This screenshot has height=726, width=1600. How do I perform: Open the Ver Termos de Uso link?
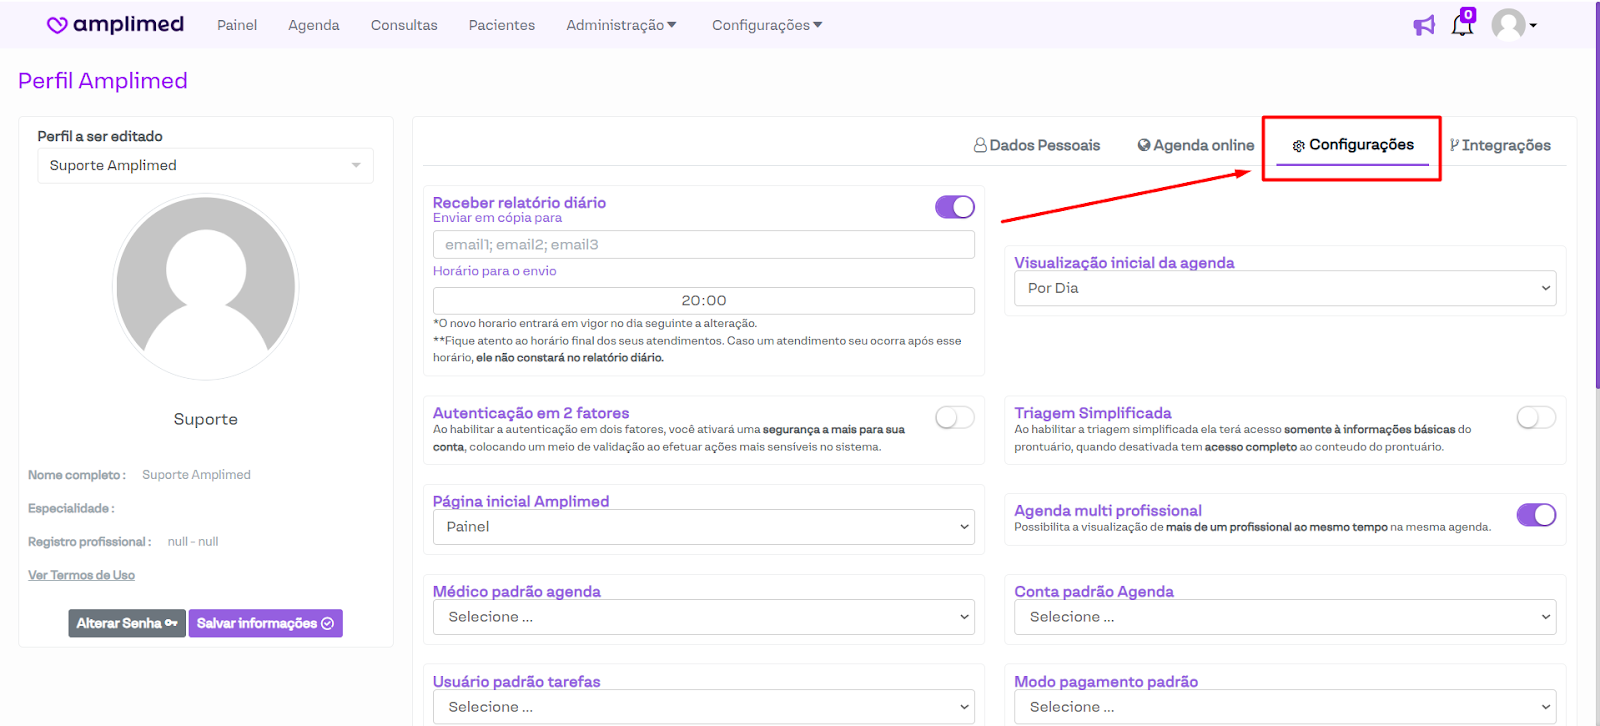pos(81,575)
